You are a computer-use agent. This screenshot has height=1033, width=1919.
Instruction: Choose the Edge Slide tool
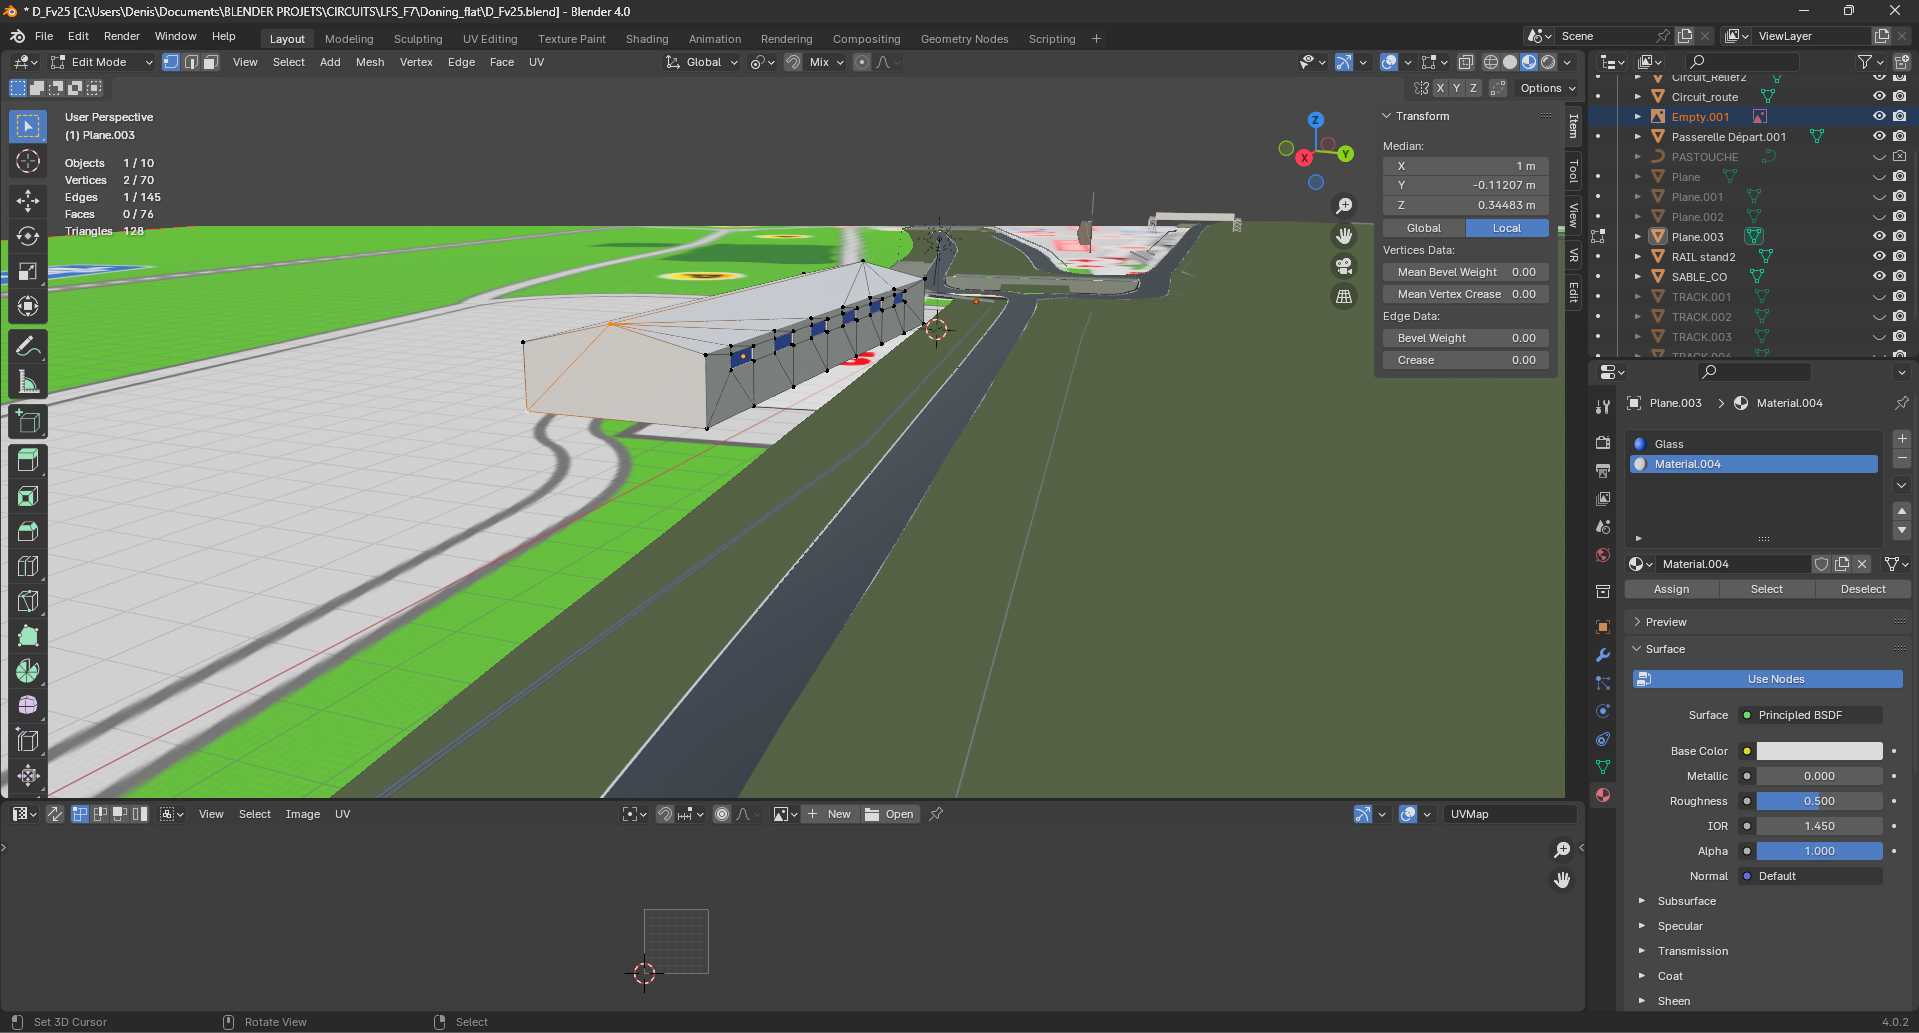[x=28, y=741]
